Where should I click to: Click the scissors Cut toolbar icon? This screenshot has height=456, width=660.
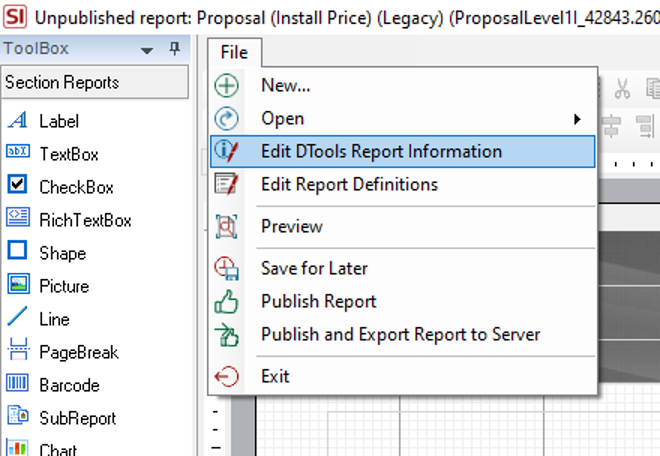(x=622, y=88)
